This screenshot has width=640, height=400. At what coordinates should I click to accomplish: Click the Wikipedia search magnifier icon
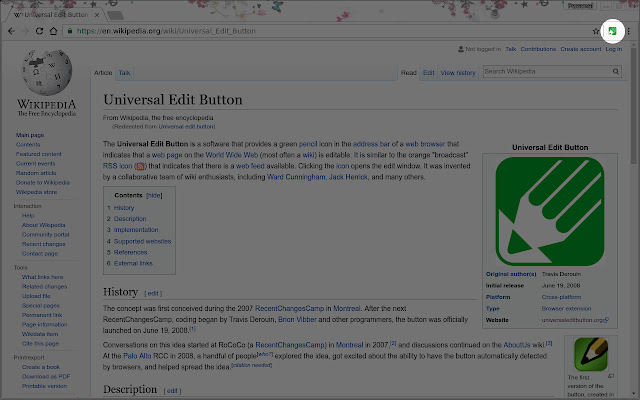(x=616, y=71)
